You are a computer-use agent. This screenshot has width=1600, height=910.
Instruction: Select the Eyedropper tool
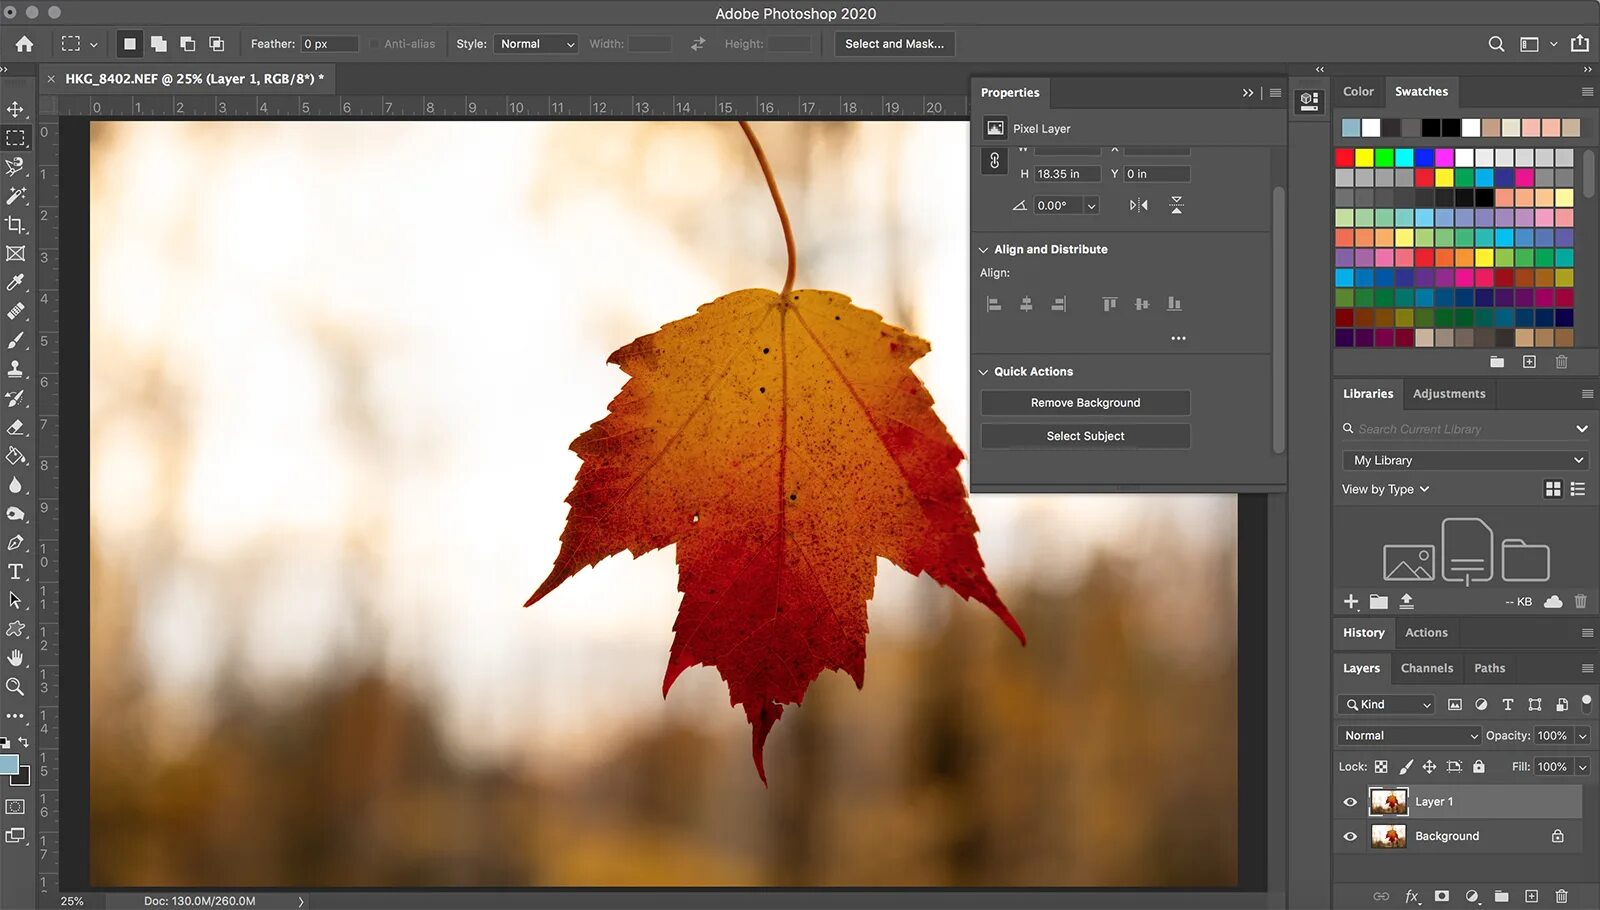click(x=15, y=282)
